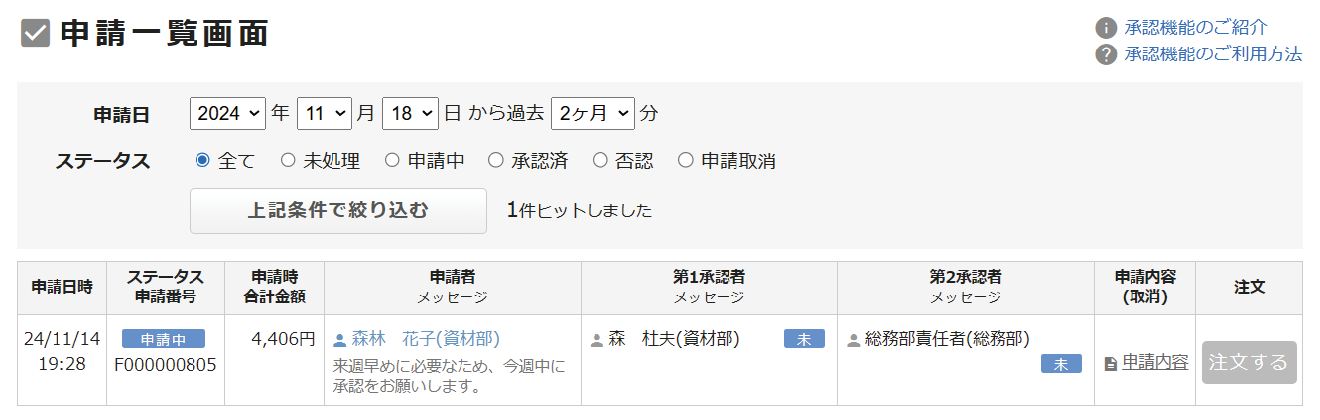The height and width of the screenshot is (420, 1320).
Task: Click the document icon beside 申請内容 link
Action: [1110, 364]
